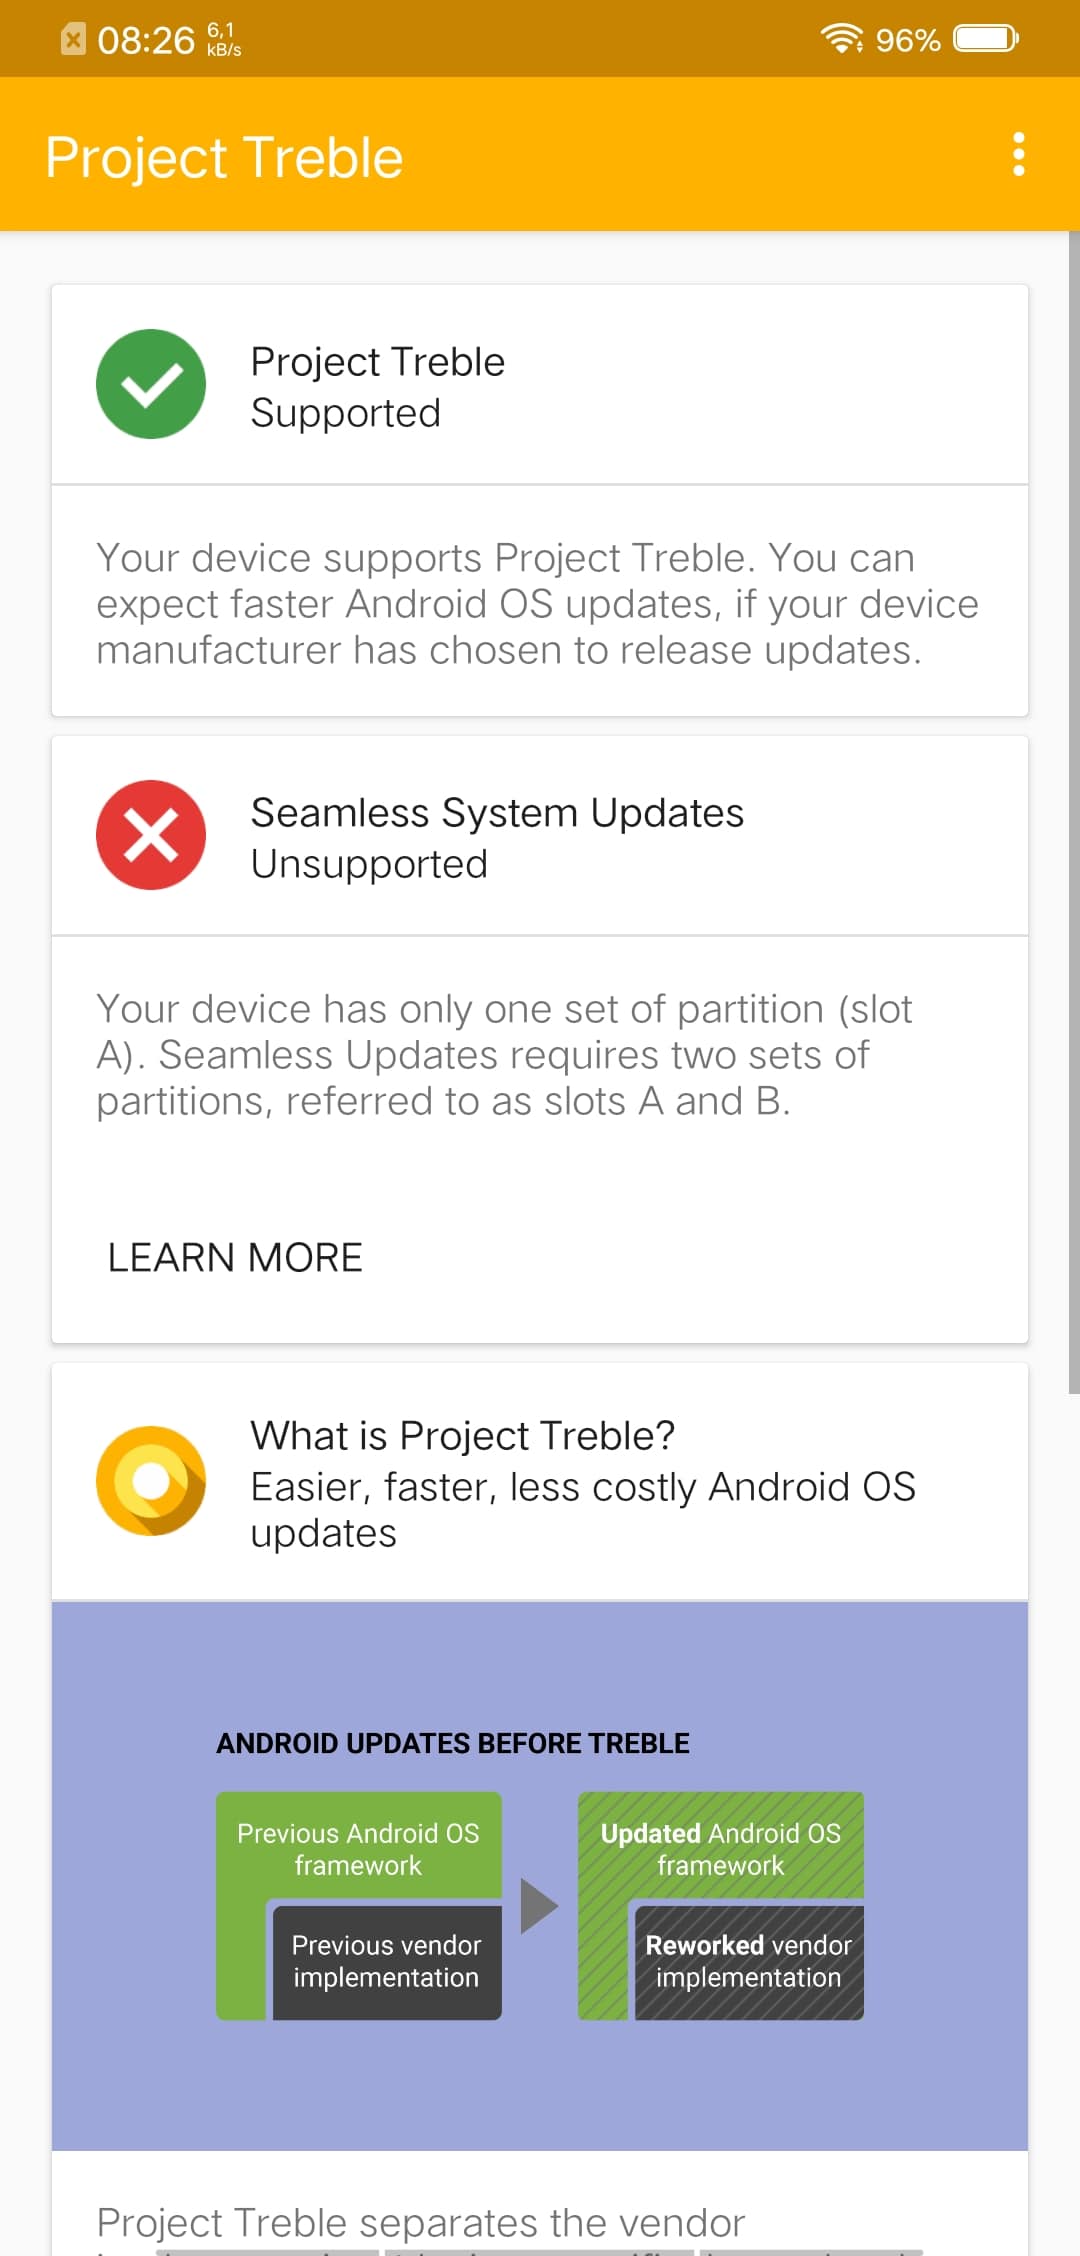
Task: Tap the 08:26 clock in status bar
Action: pos(146,40)
